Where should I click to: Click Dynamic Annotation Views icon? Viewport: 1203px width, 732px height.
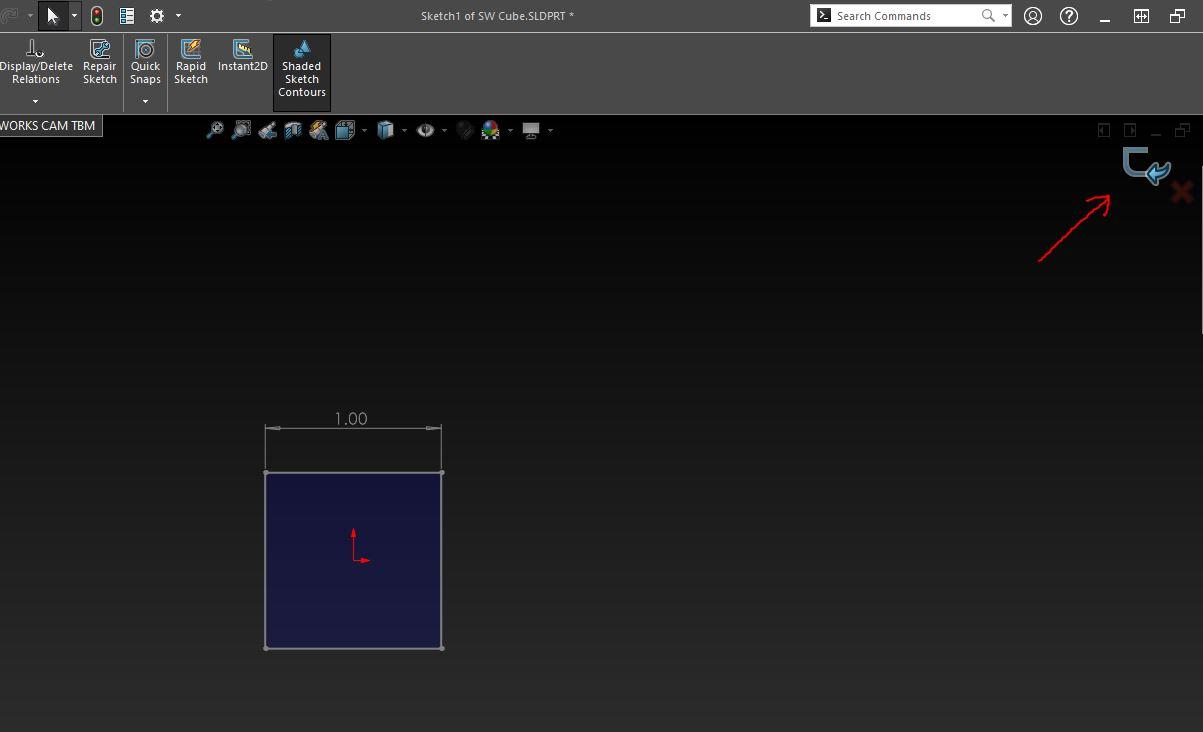319,130
